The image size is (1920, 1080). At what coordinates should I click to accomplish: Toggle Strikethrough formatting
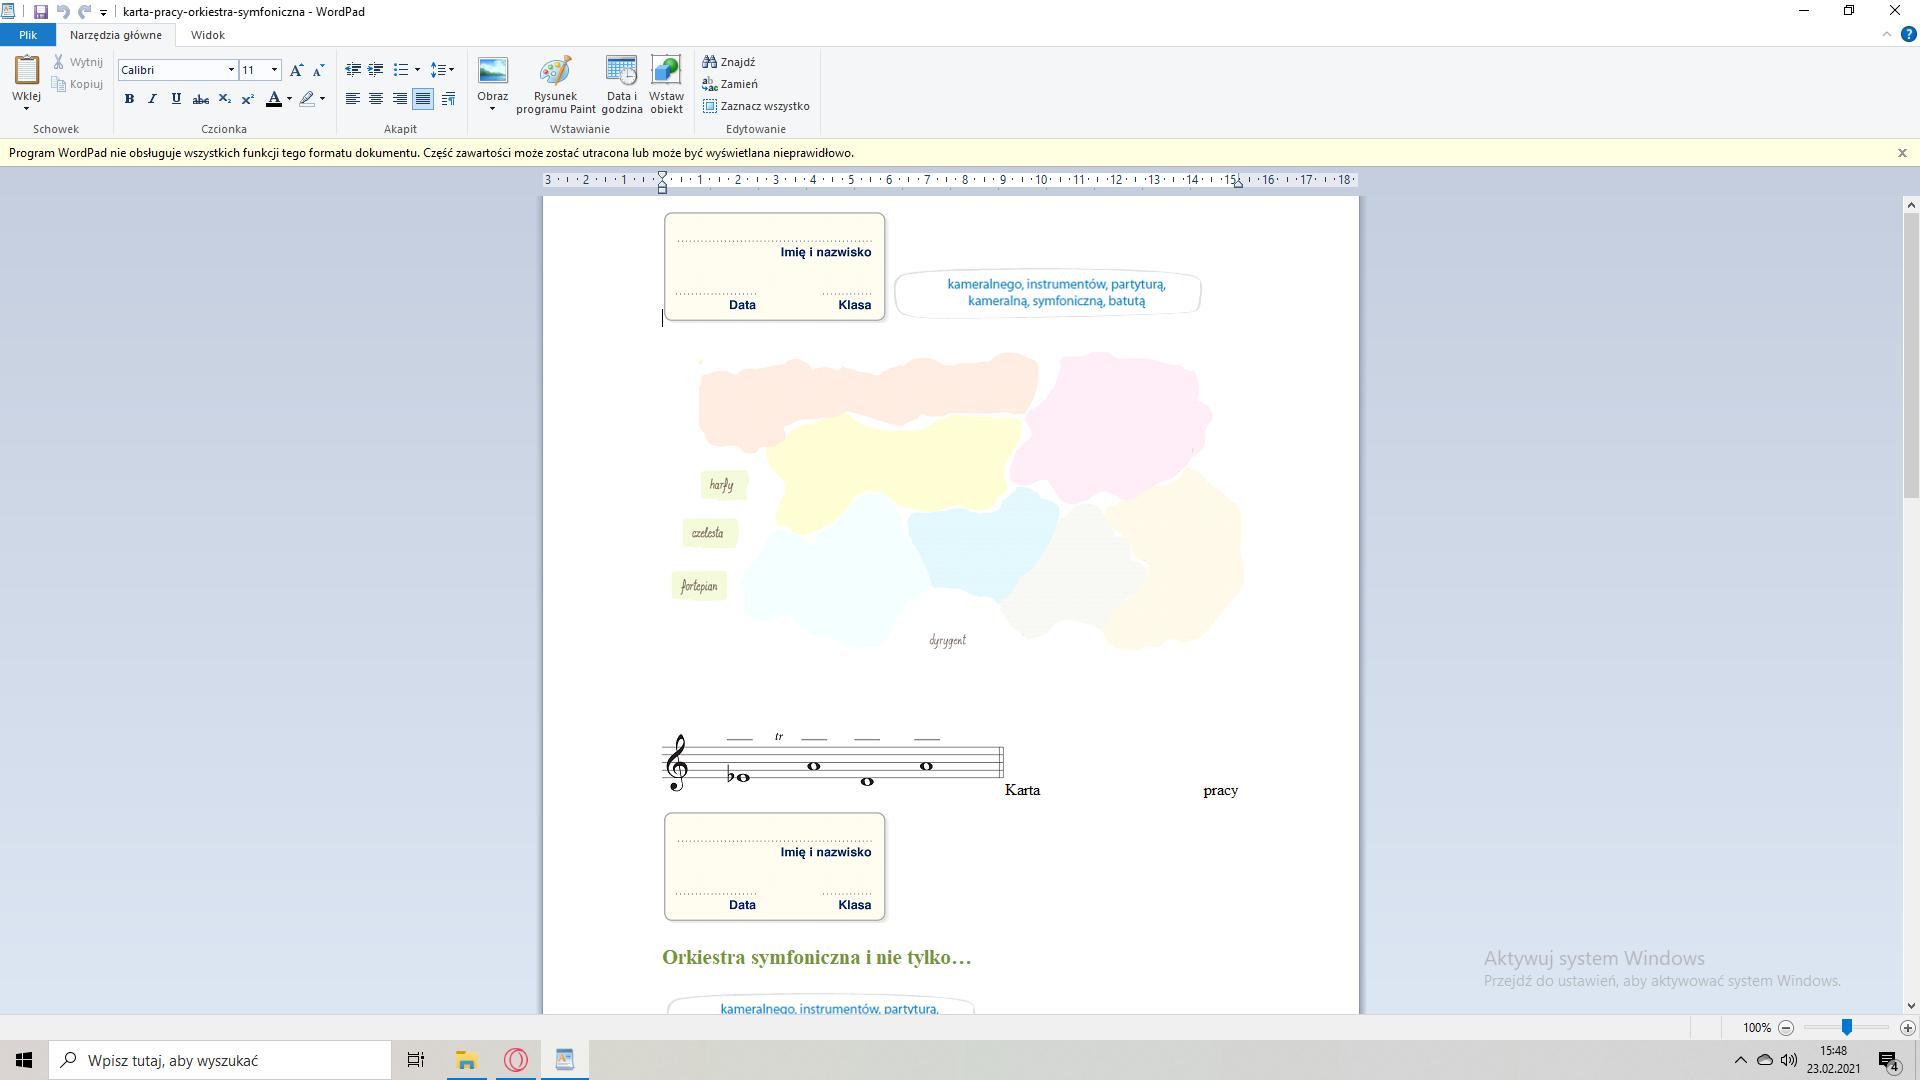tap(200, 98)
